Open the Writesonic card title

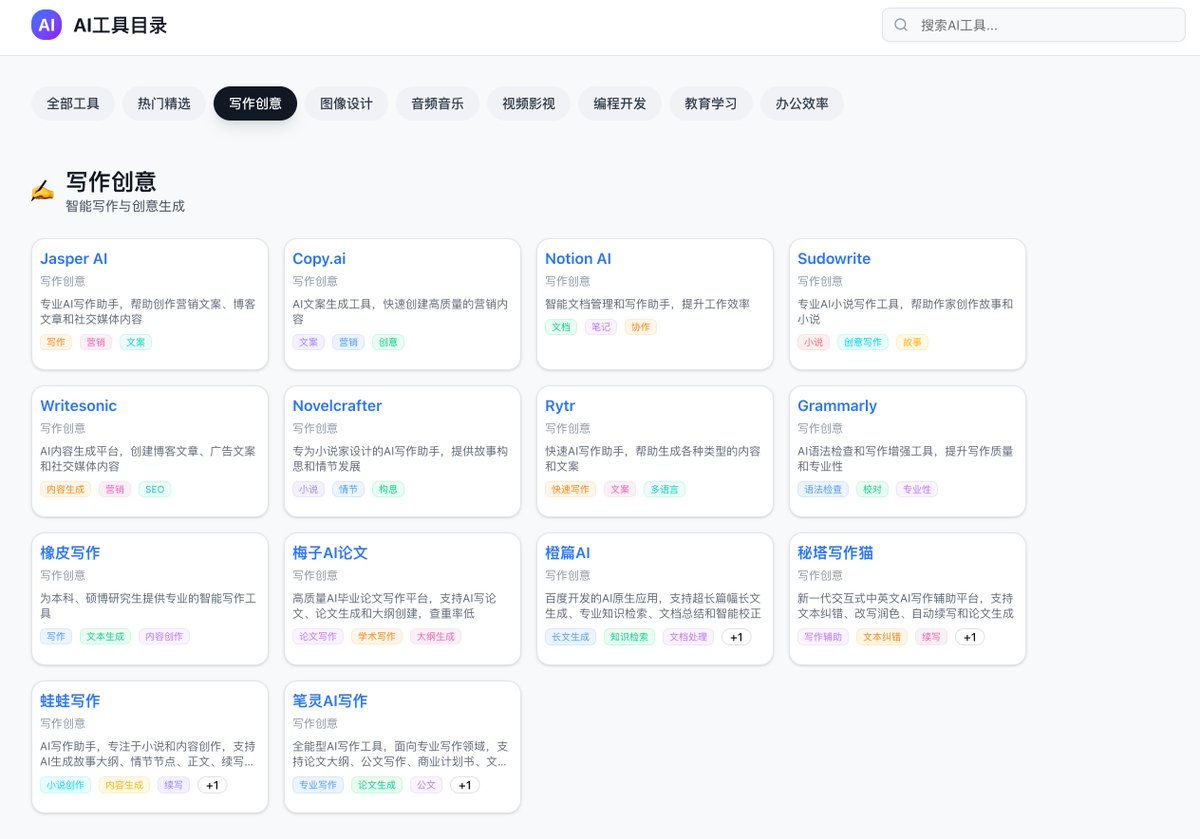[78, 405]
